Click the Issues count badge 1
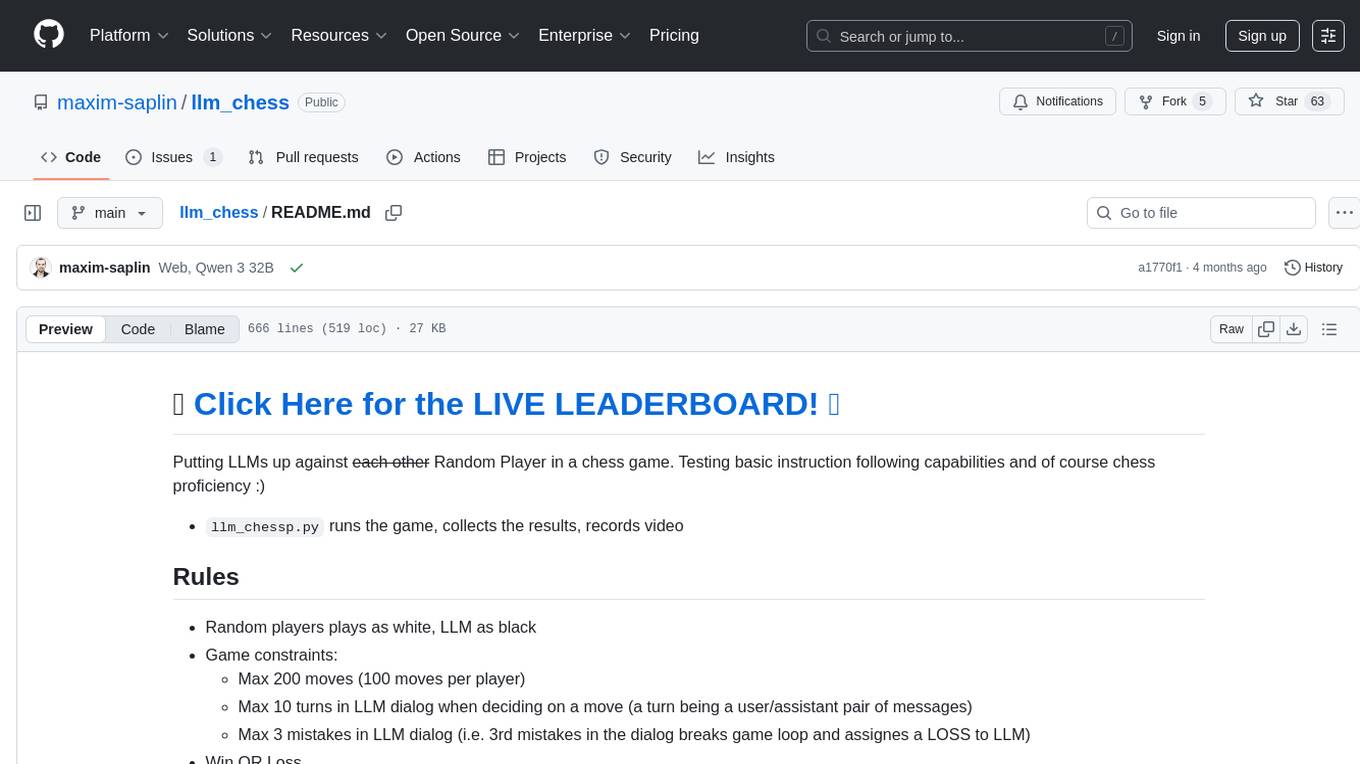This screenshot has width=1360, height=764. (x=212, y=157)
